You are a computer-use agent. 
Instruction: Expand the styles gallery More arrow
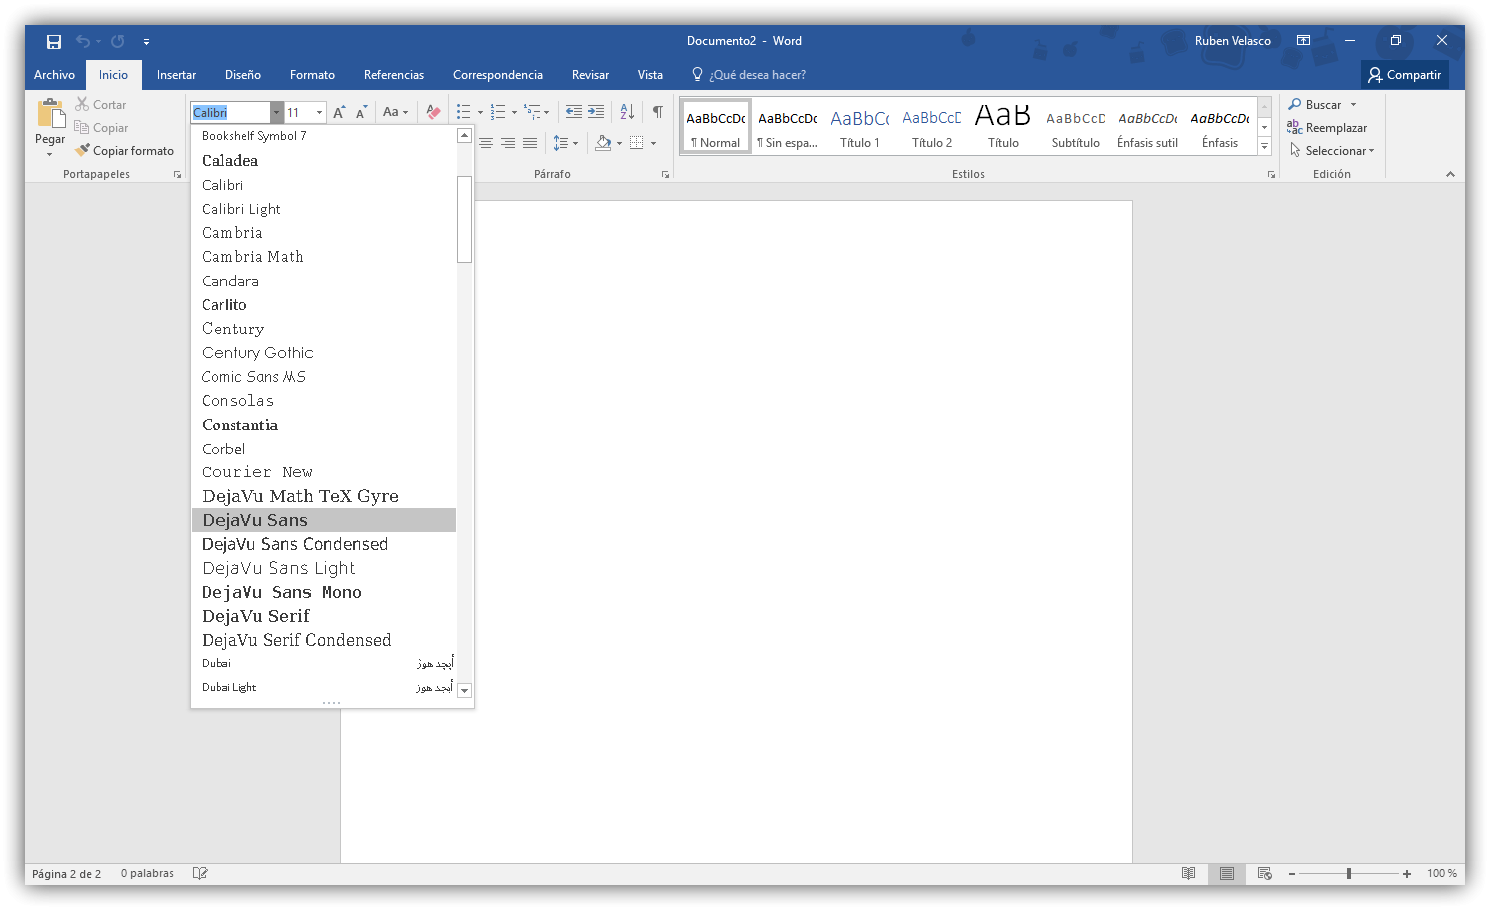pos(1265,147)
